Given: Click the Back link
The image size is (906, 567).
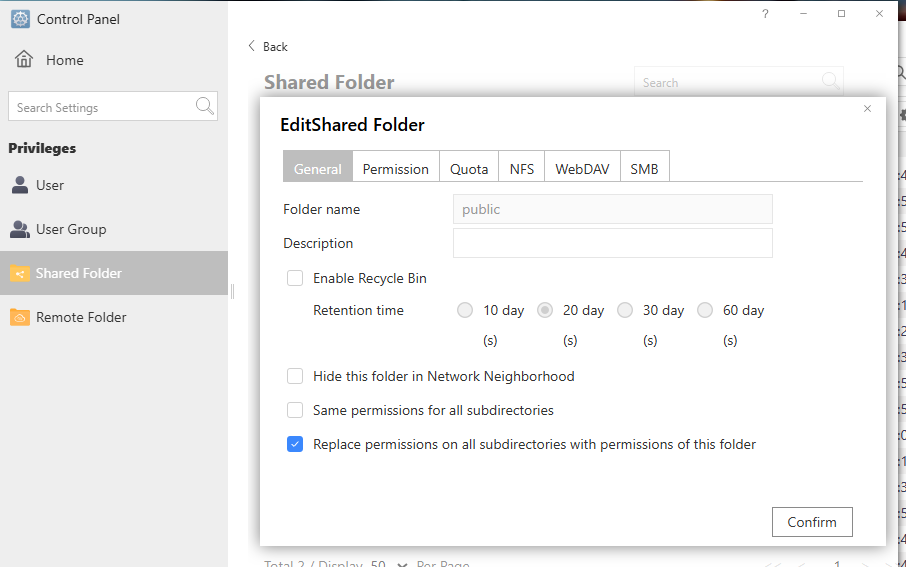Looking at the screenshot, I should click(275, 47).
